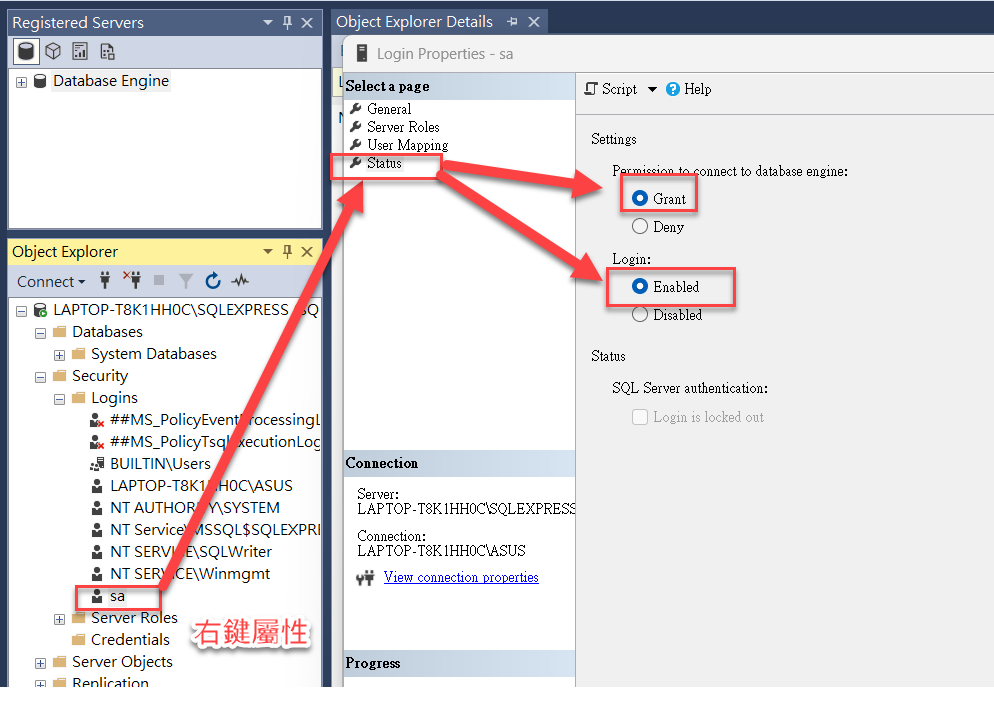The height and width of the screenshot is (727, 994).
Task: Select the Grant radio button
Action: click(x=640, y=198)
